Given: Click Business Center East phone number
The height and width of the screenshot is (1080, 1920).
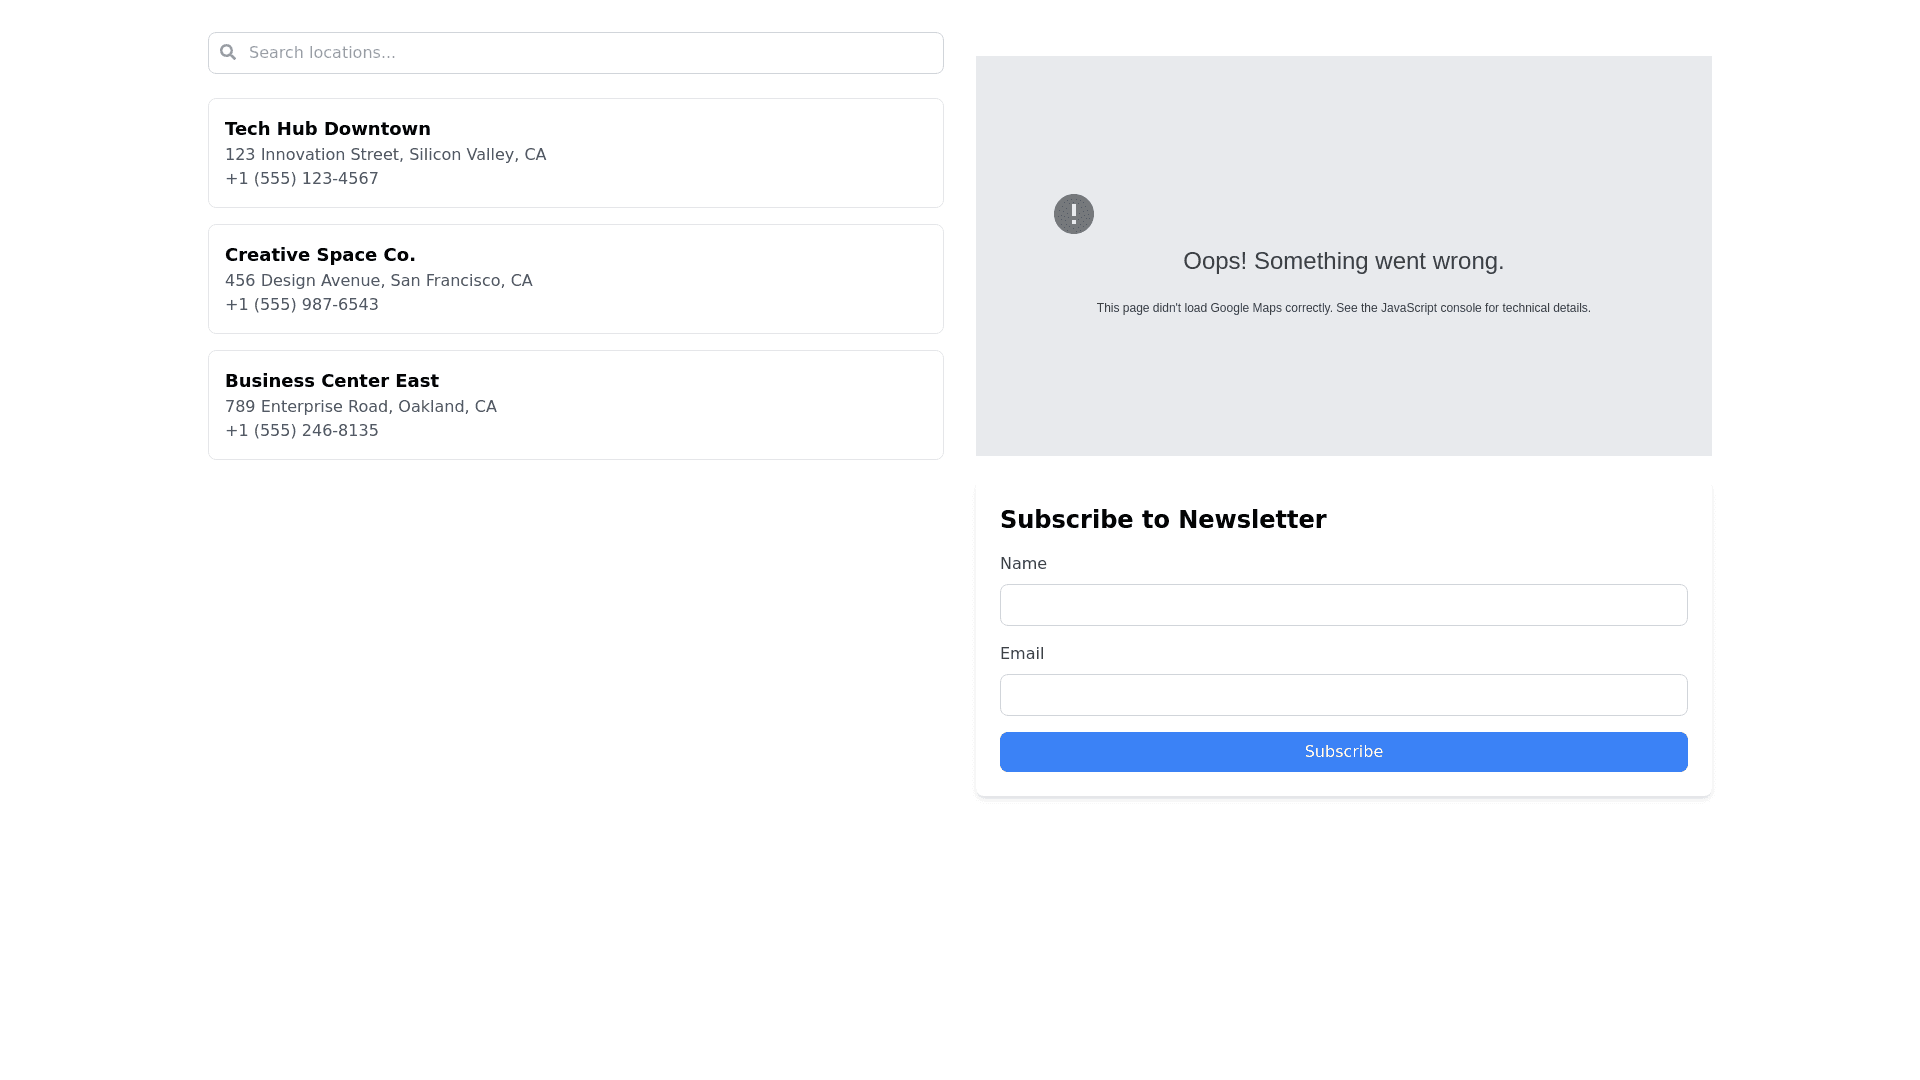Looking at the screenshot, I should tap(302, 431).
